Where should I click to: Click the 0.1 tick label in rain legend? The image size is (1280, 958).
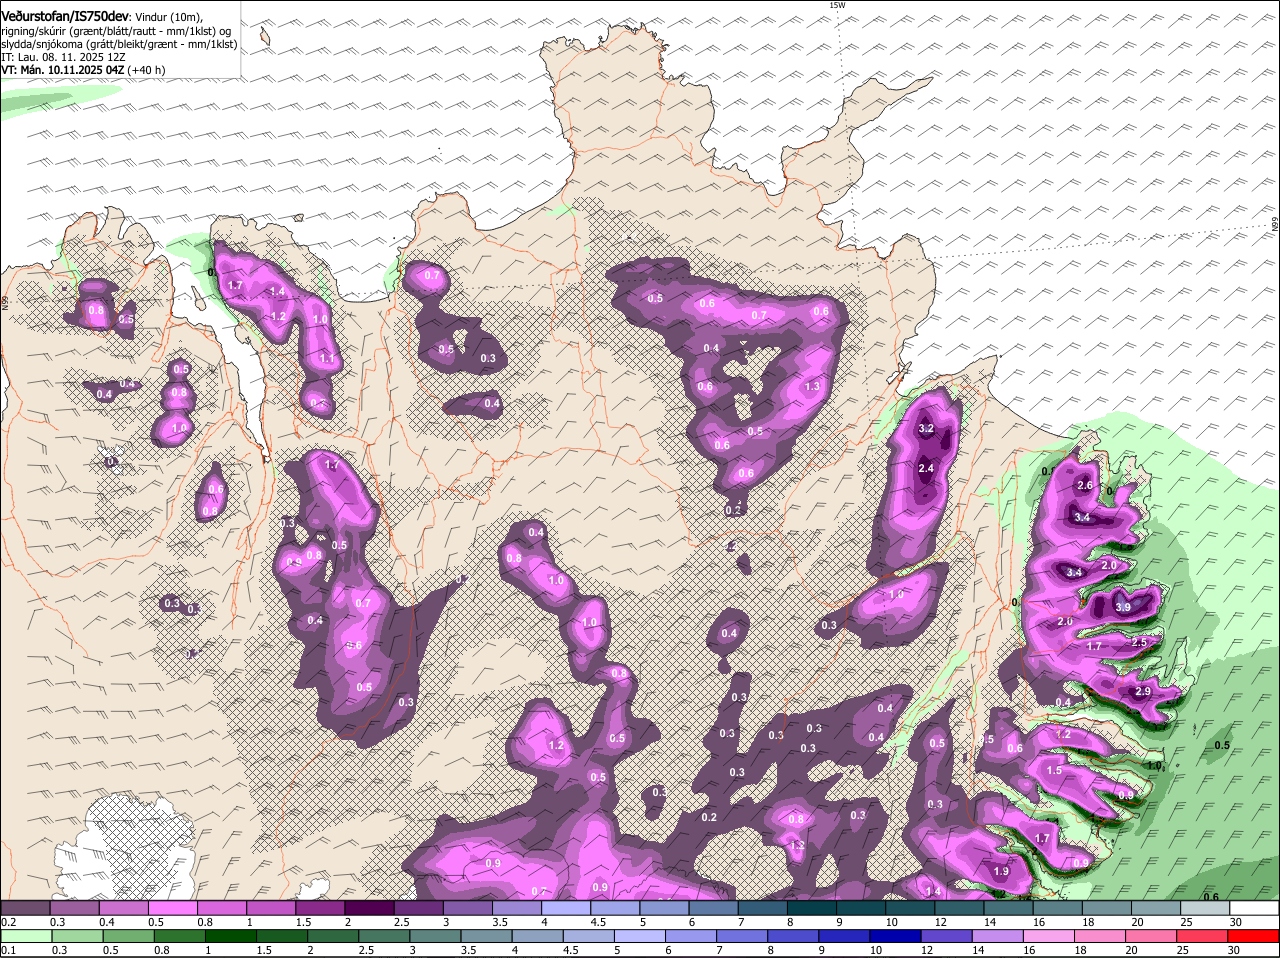[x=8, y=951]
